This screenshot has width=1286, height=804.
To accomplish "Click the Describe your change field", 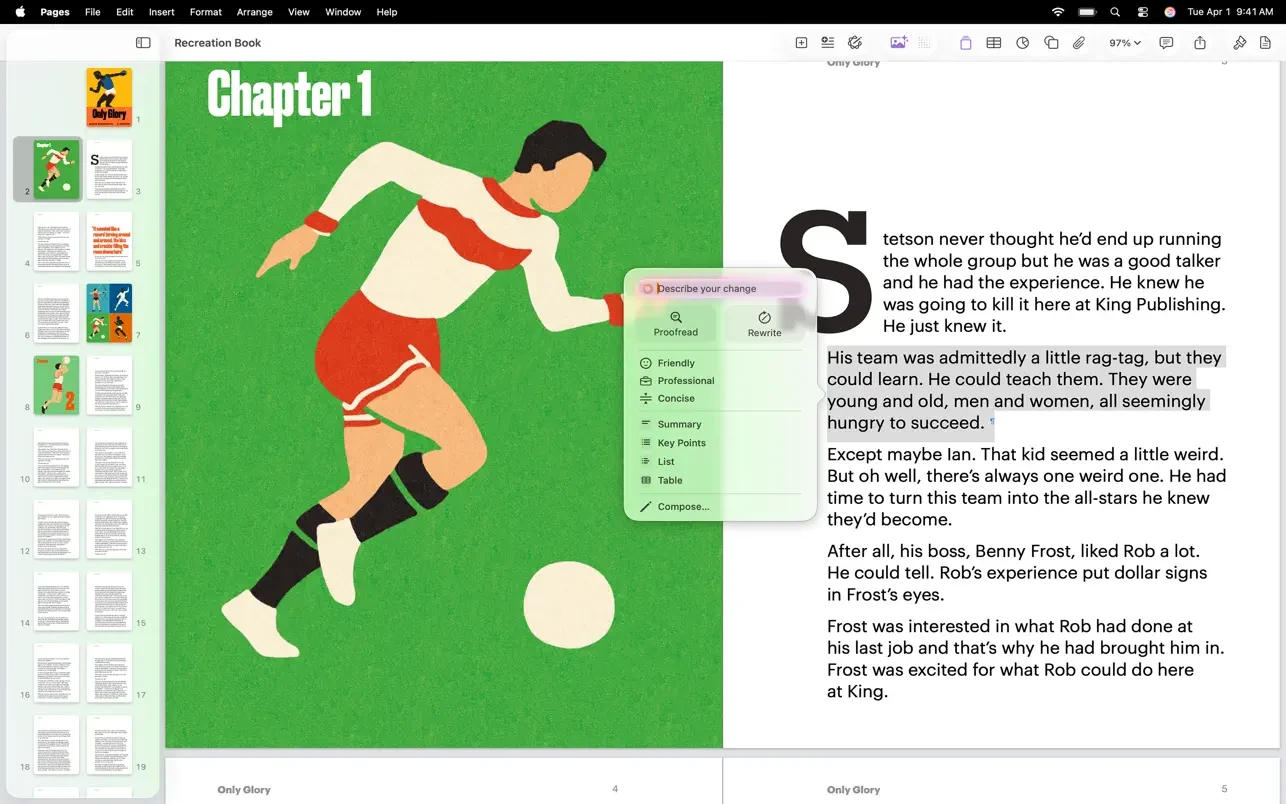I will pos(725,289).
